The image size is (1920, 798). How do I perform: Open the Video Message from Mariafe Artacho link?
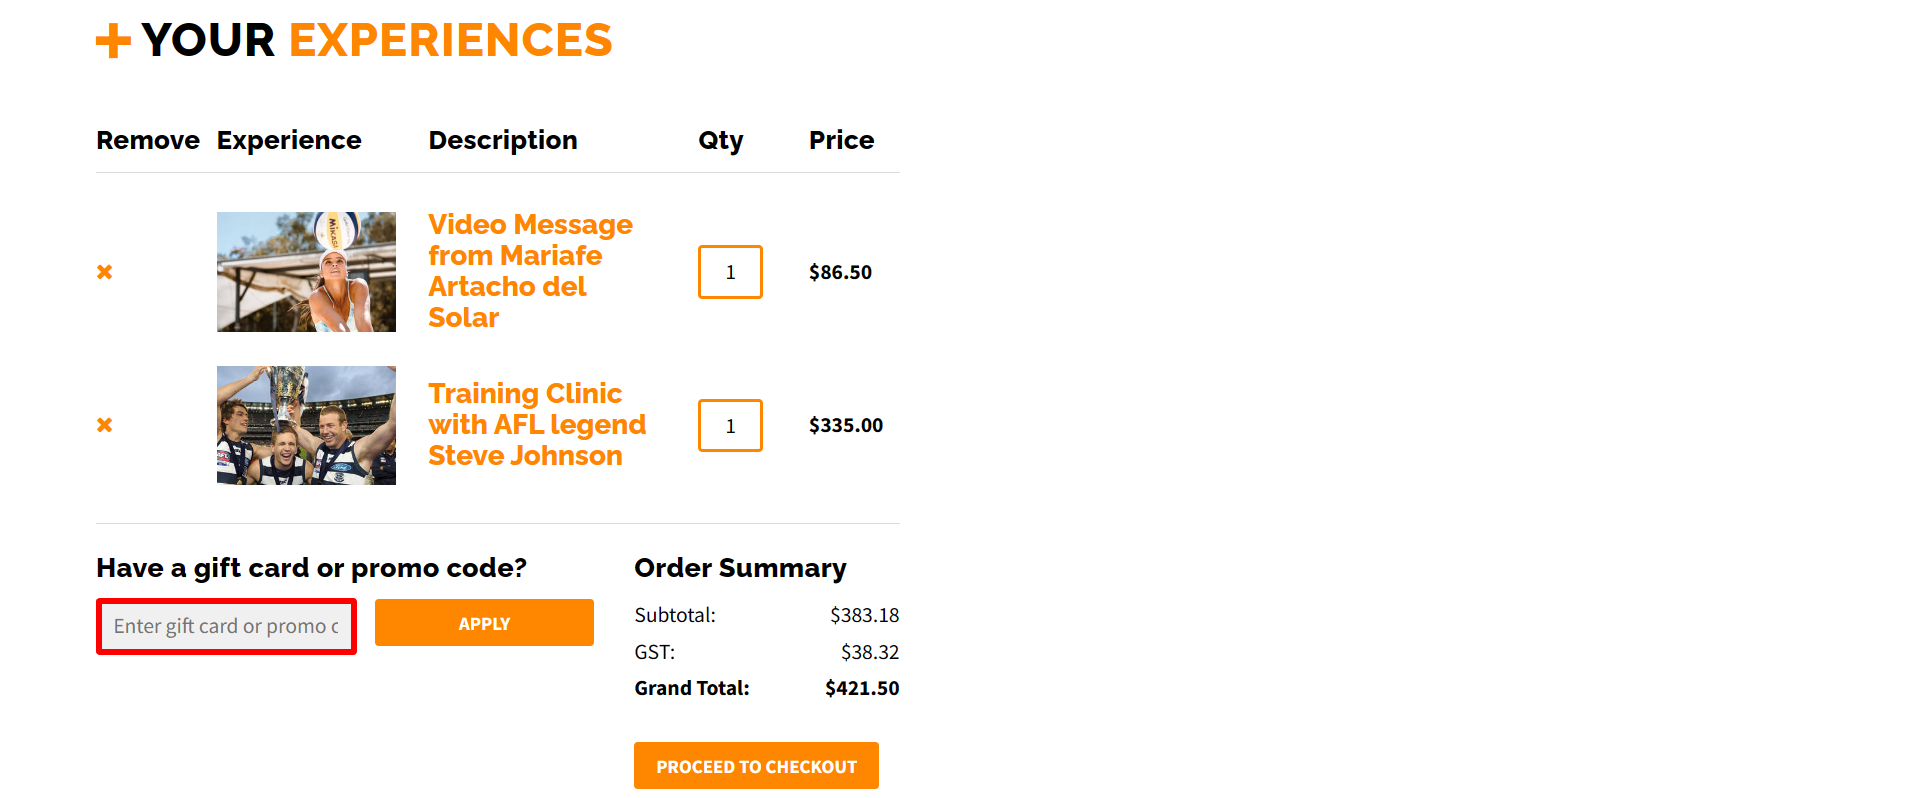point(530,270)
